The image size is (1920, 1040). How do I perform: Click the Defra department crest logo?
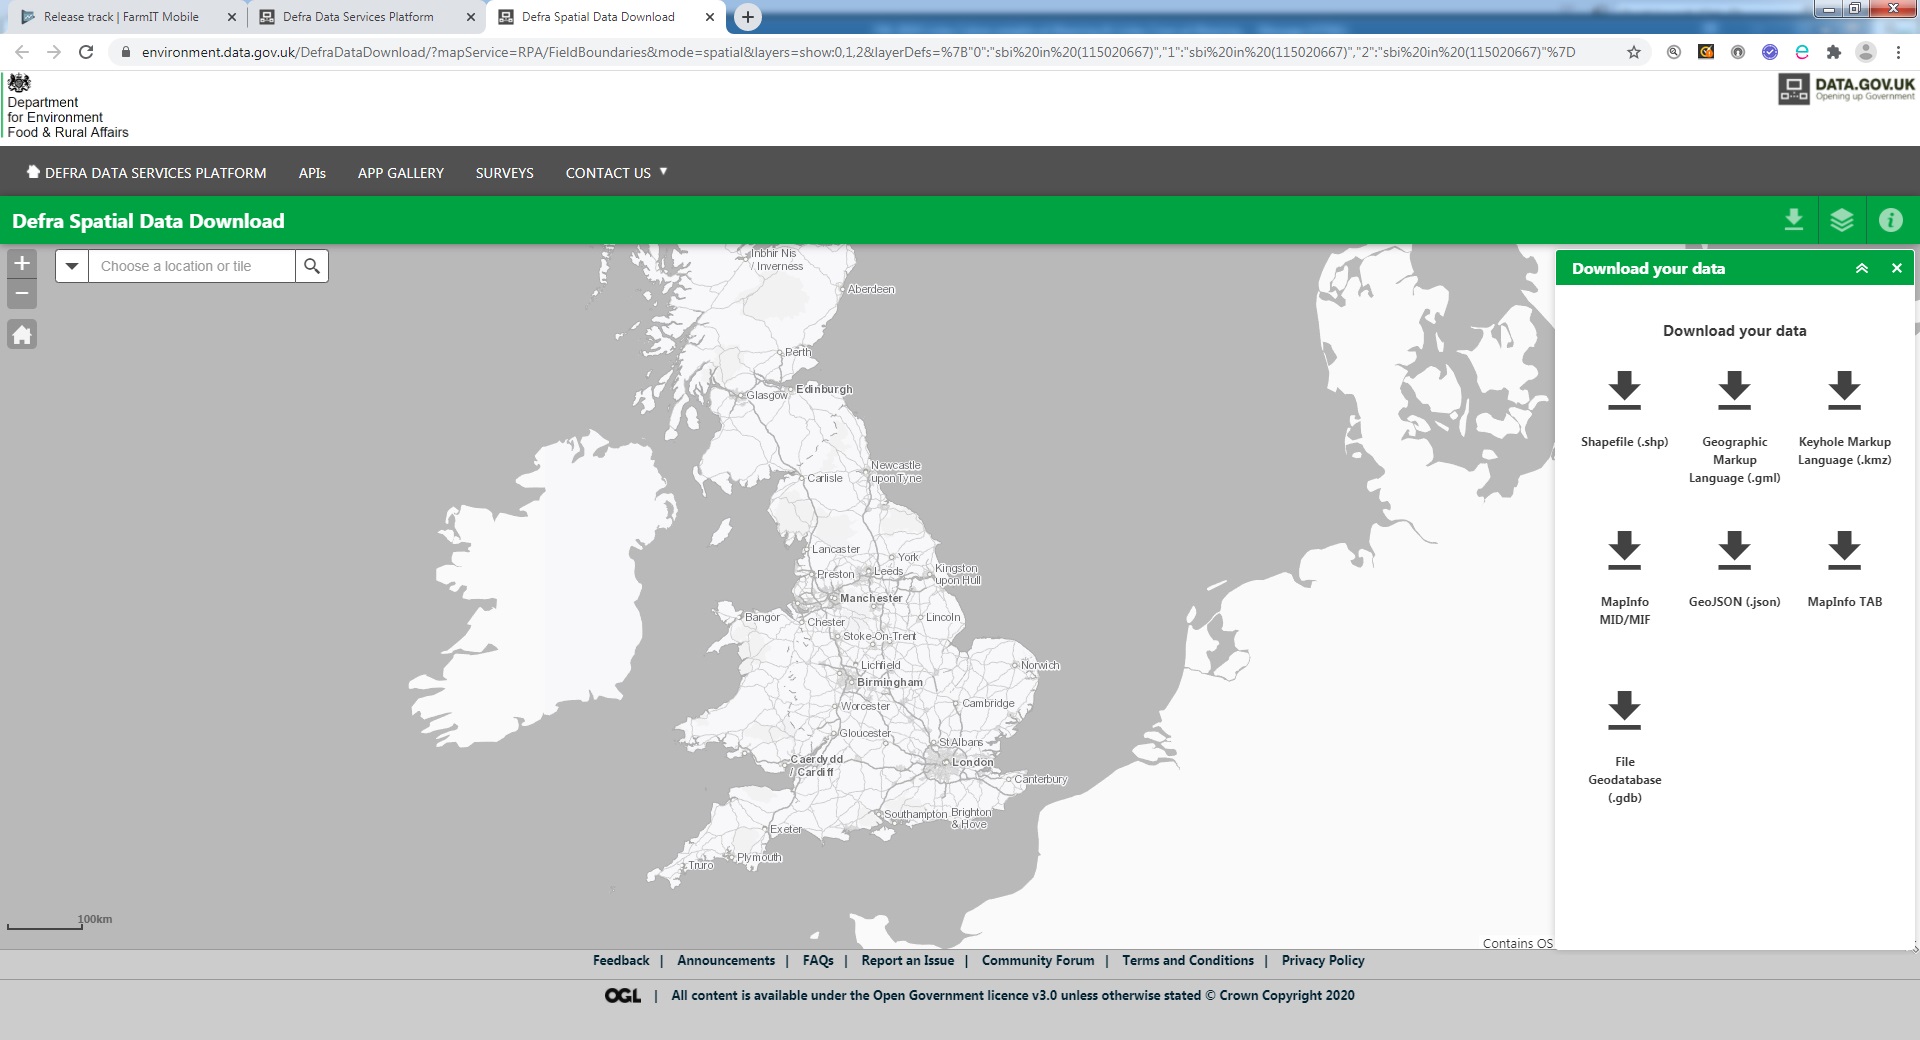20,83
